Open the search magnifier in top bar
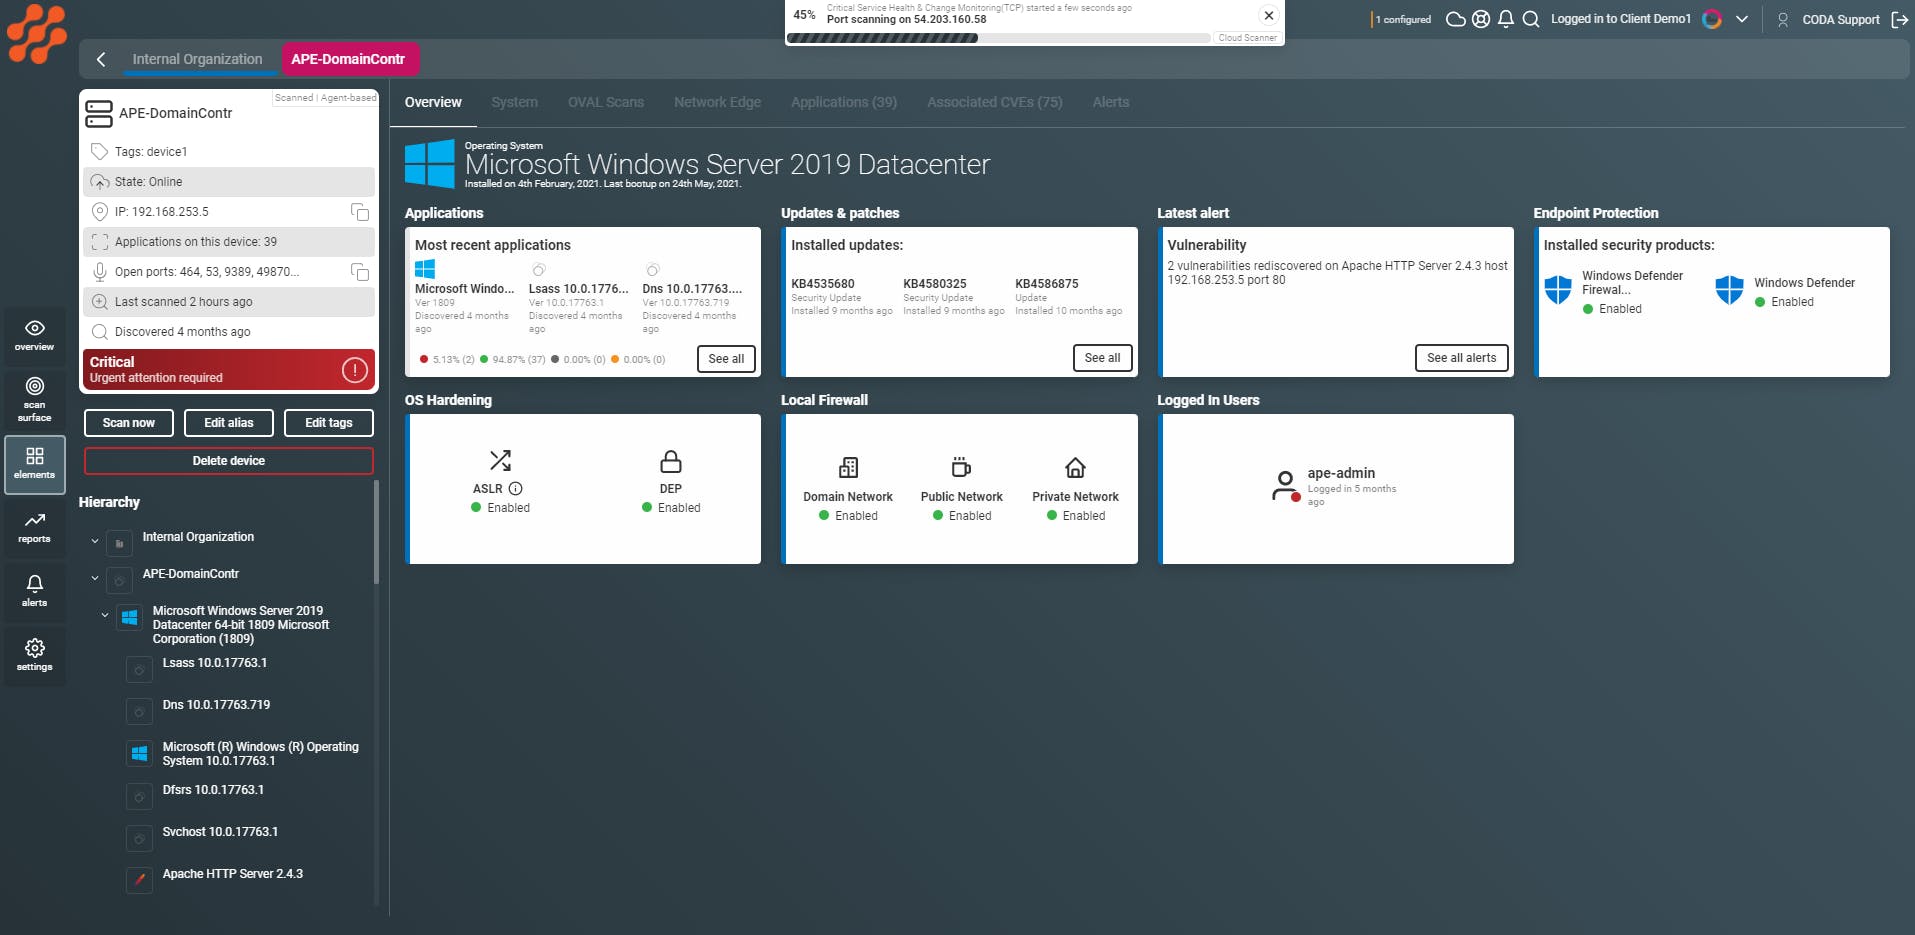 [1531, 19]
